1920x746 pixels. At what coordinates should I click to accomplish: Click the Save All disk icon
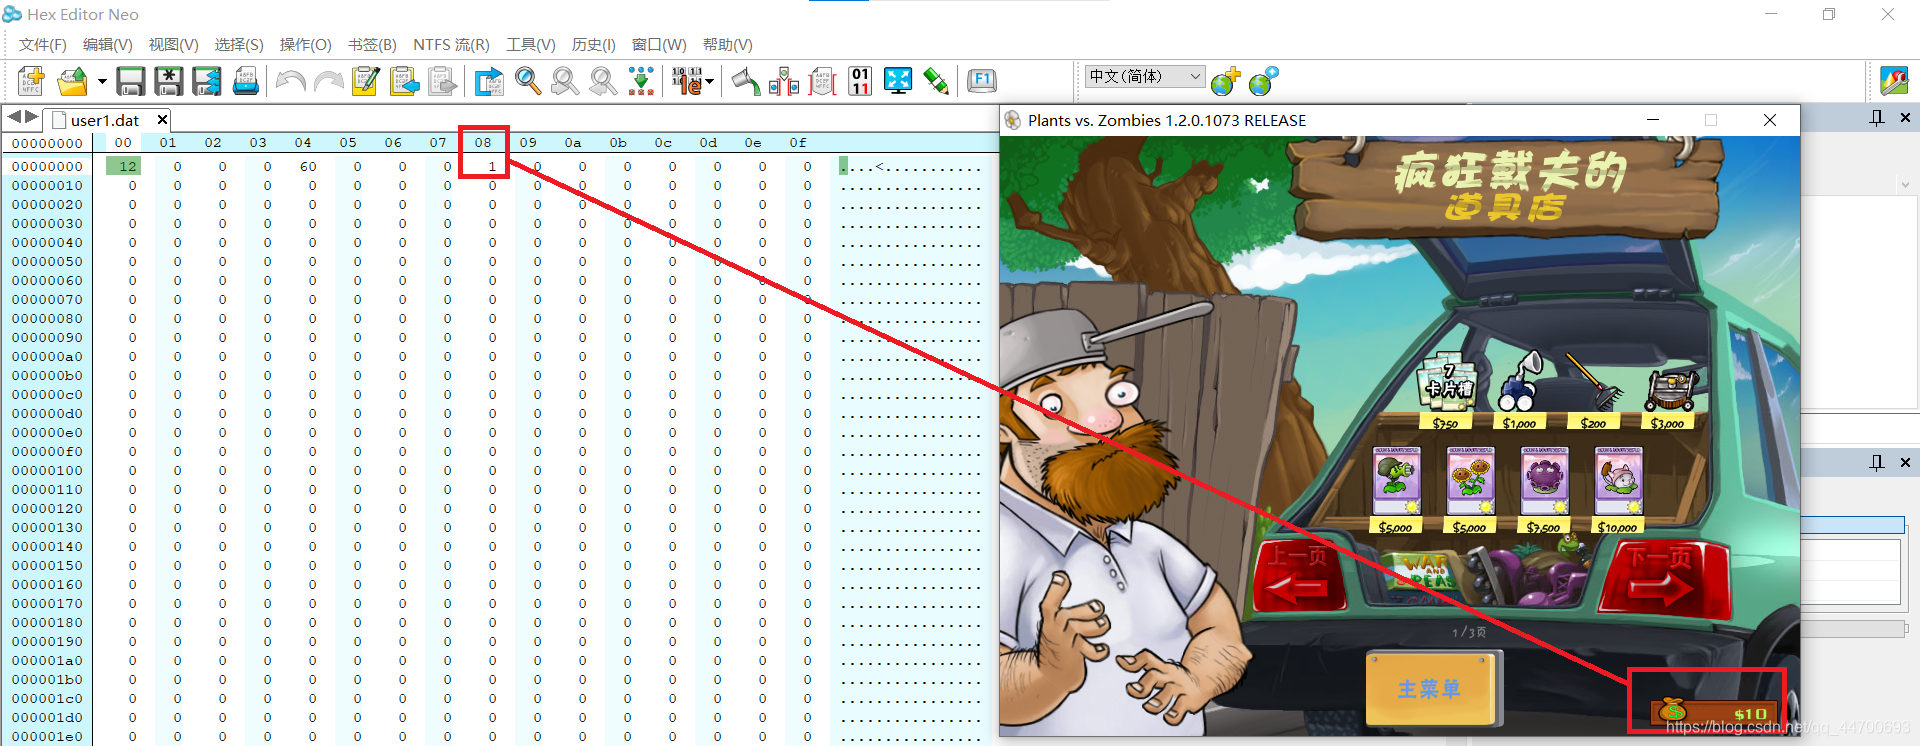click(x=207, y=81)
